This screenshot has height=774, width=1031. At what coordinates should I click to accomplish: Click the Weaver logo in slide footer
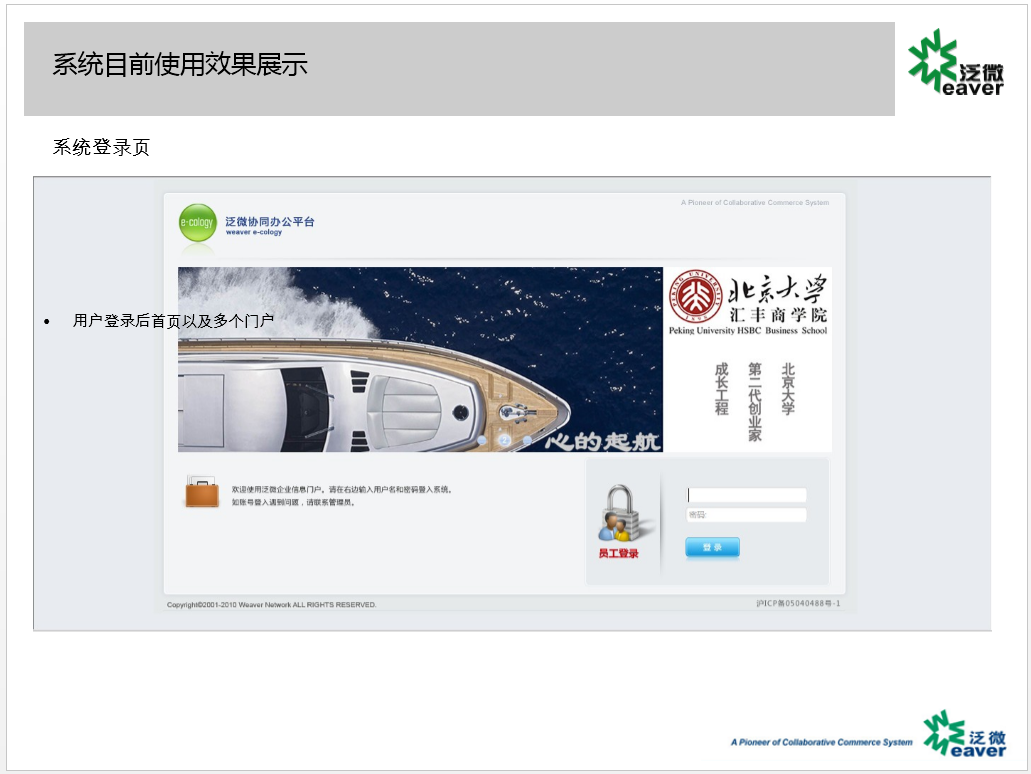click(964, 733)
